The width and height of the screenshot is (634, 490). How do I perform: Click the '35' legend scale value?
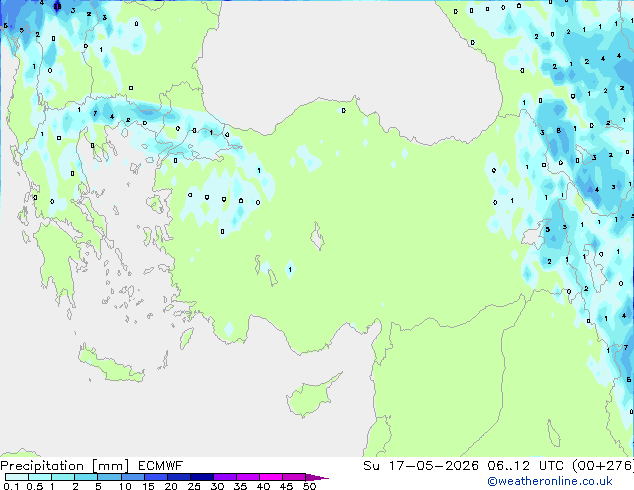[240, 486]
